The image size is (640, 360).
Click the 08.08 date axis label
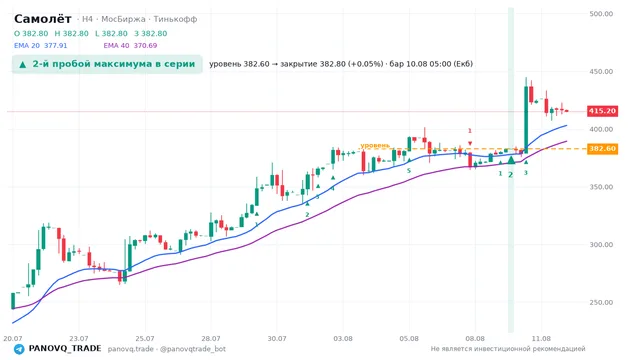click(475, 338)
